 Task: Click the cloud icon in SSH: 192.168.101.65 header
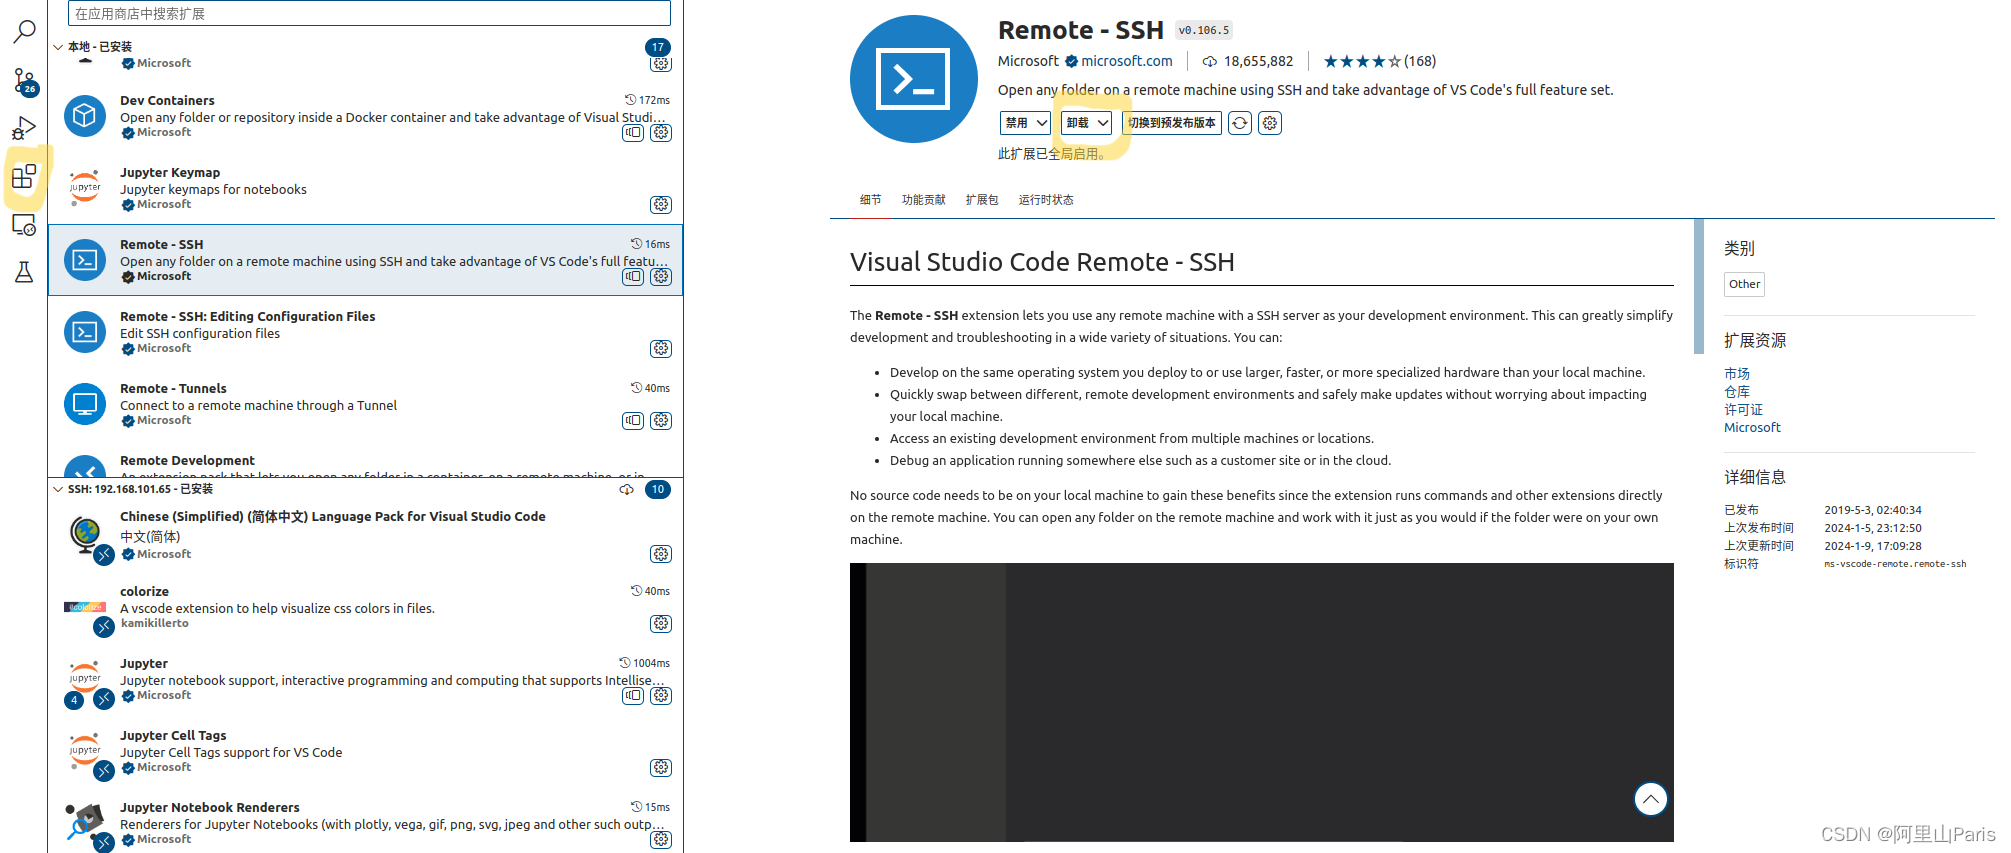(x=627, y=490)
